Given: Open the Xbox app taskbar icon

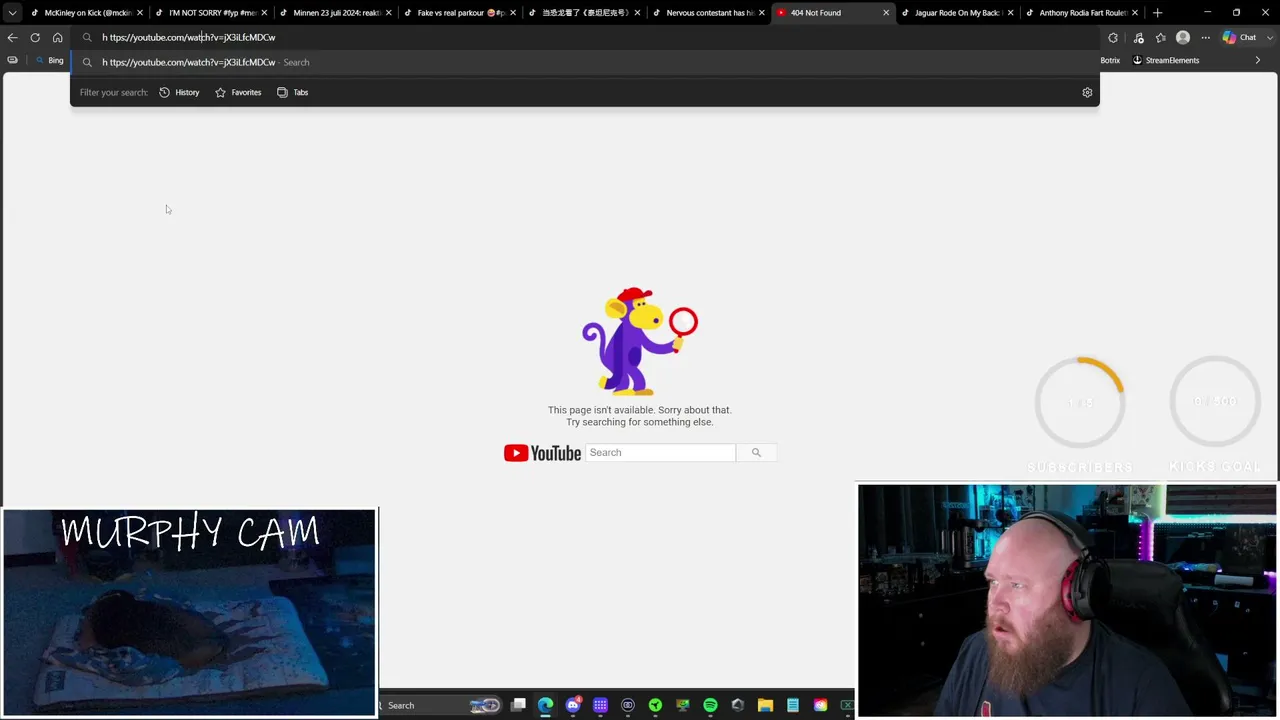Looking at the screenshot, I should point(847,705).
